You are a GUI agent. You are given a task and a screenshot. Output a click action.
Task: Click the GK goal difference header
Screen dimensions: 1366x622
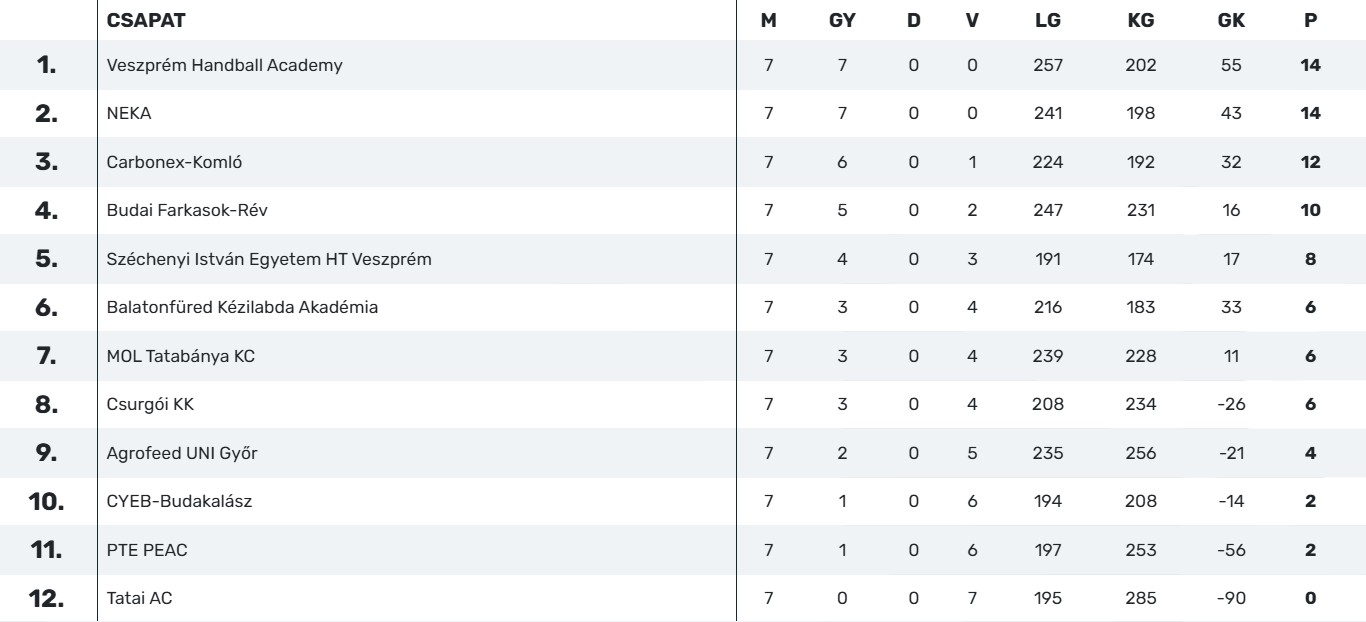coord(1231,20)
